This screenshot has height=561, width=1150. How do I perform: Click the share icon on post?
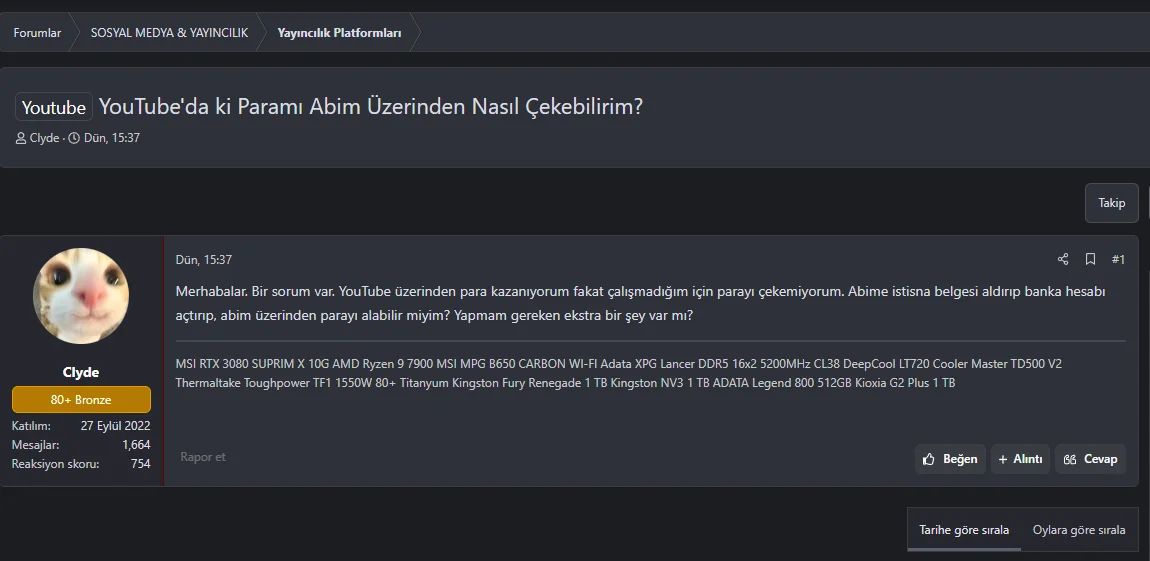tap(1063, 260)
